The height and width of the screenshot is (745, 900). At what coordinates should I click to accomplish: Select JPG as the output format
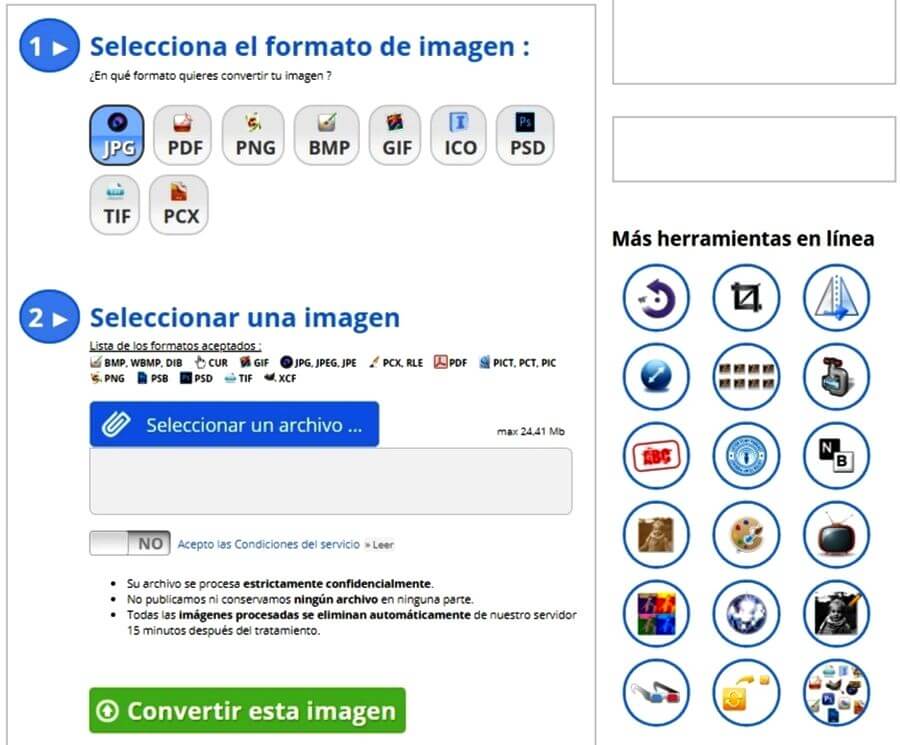[x=117, y=135]
